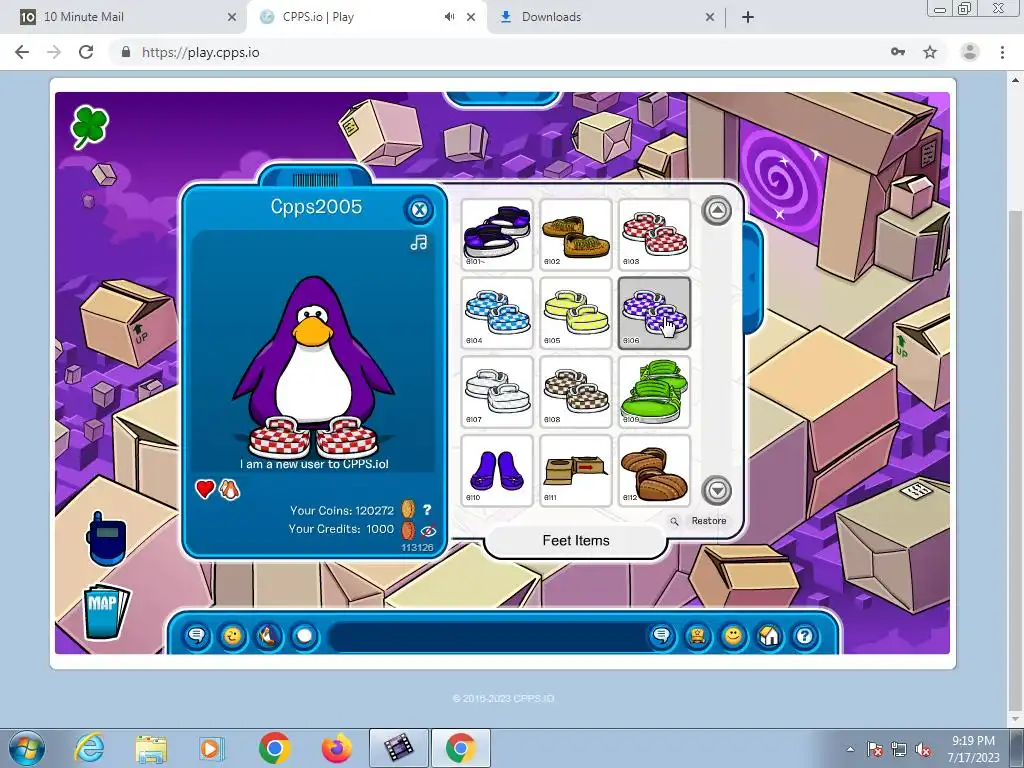Click the magnifier search icon near Restore
The image size is (1024, 768).
[675, 521]
